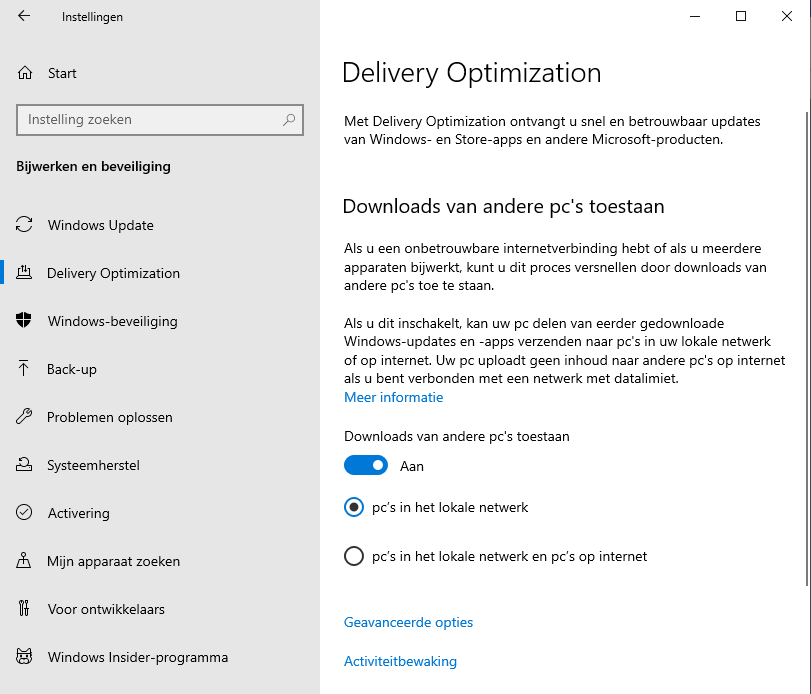Click the Delivery Optimization sidebar icon
Image resolution: width=811 pixels, height=694 pixels.
(x=25, y=273)
